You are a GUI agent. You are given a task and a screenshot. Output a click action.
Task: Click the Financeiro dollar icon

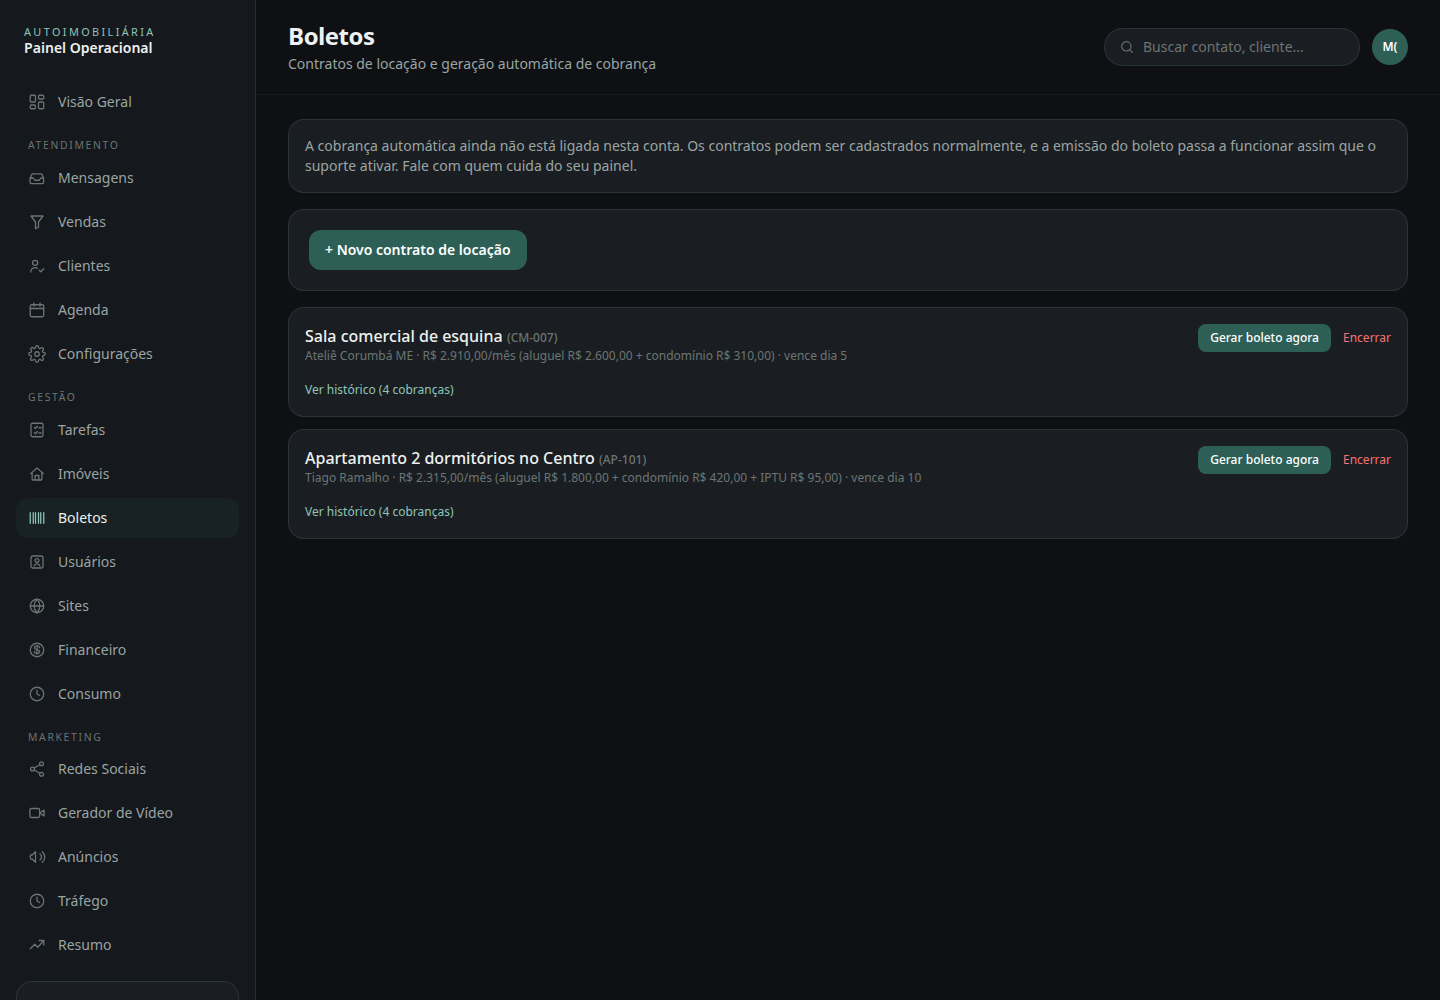(x=37, y=650)
